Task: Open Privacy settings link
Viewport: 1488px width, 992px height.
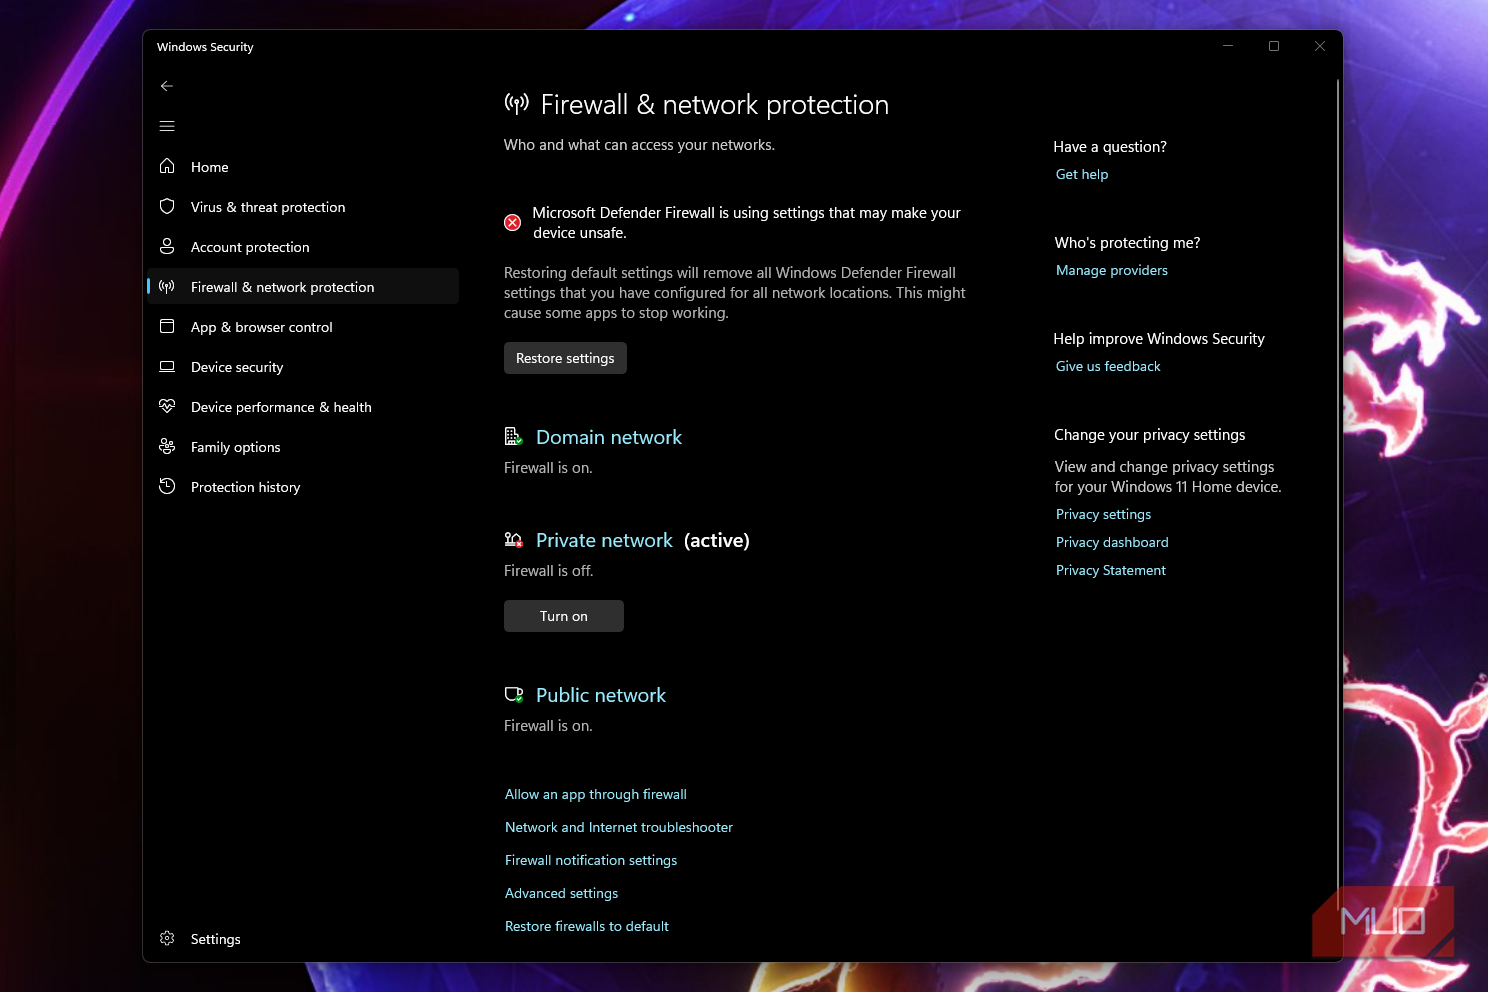Action: pos(1103,514)
